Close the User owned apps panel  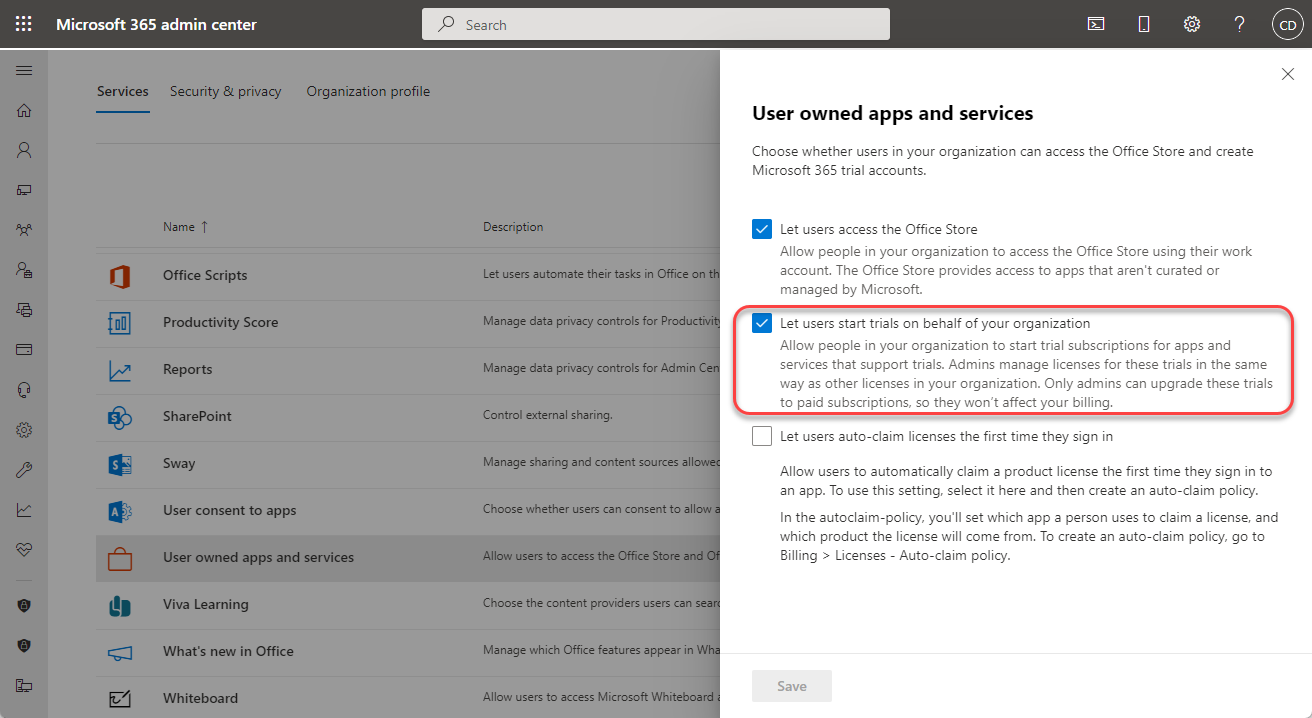[1288, 74]
